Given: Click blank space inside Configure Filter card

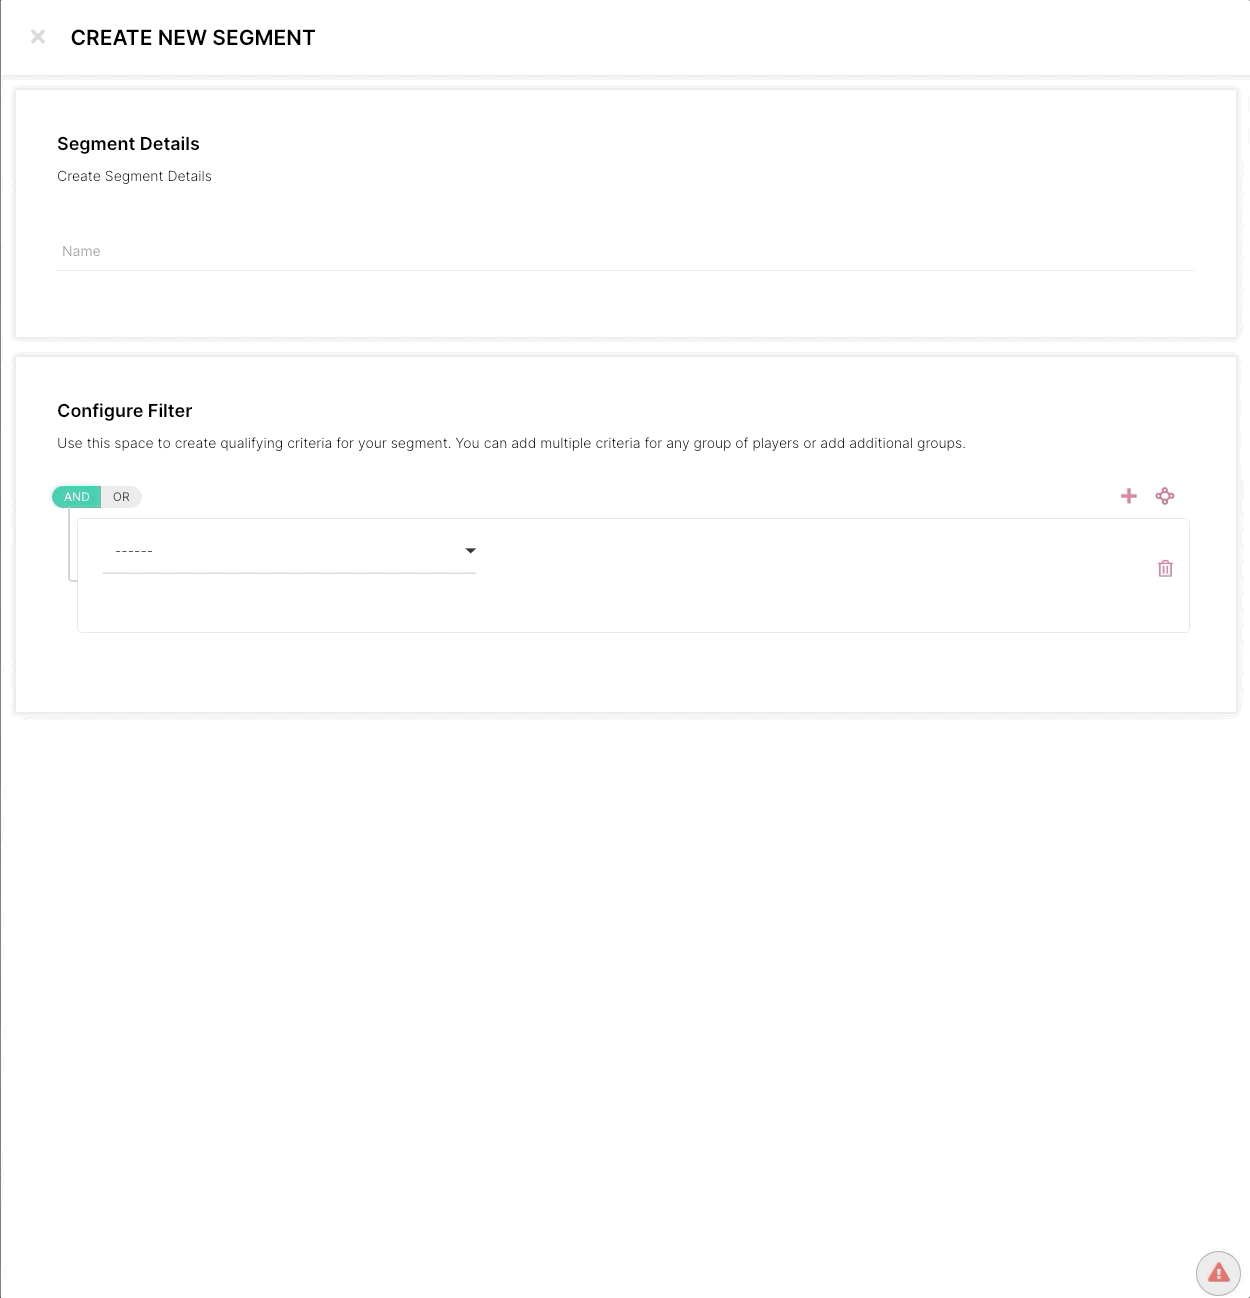Looking at the screenshot, I should [600, 675].
